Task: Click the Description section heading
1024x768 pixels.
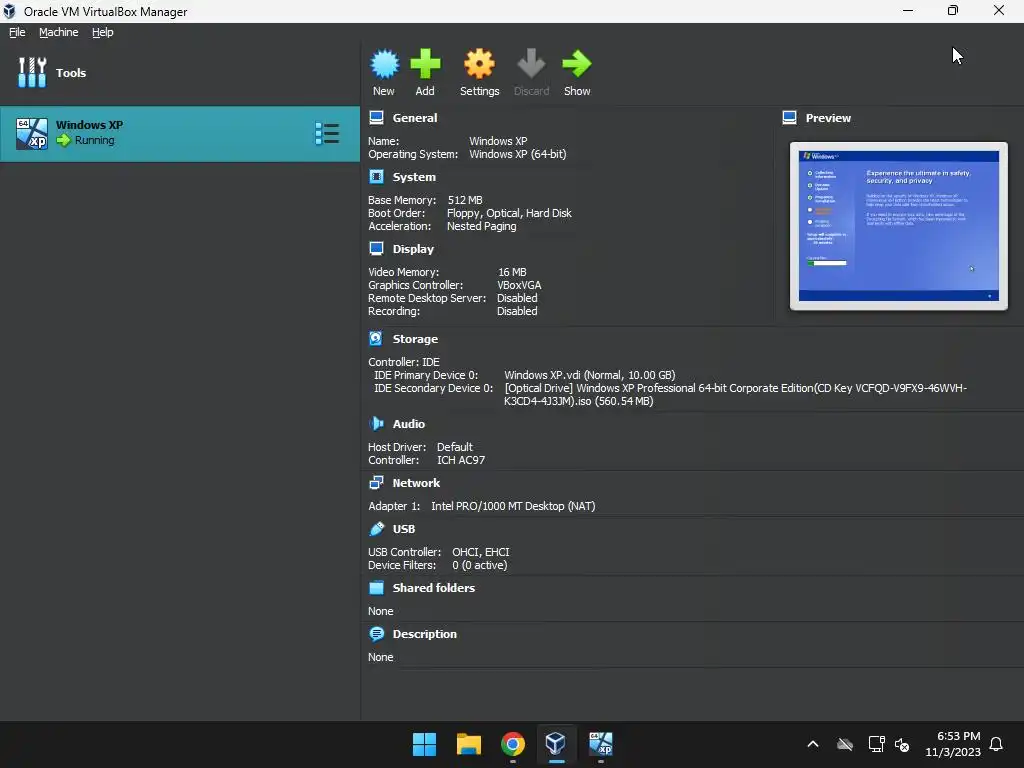Action: [424, 633]
